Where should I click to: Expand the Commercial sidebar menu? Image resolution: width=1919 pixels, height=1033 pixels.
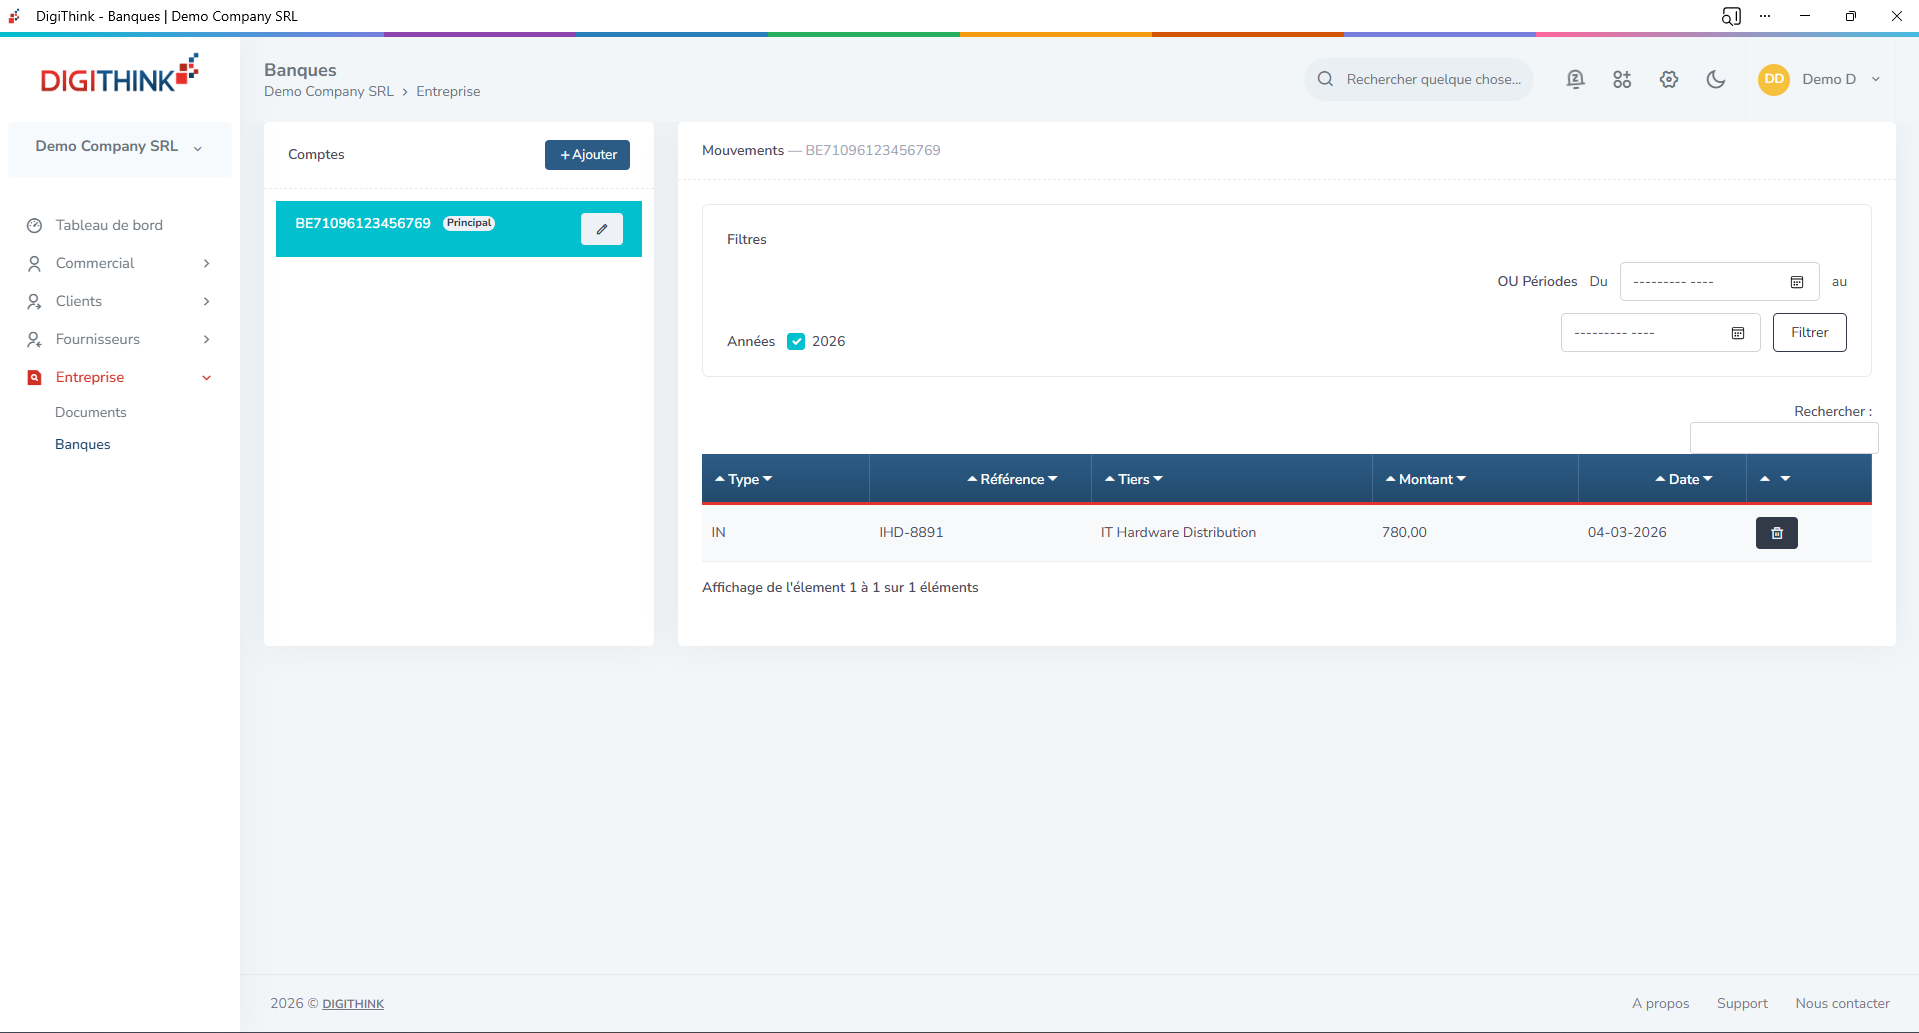coord(119,263)
